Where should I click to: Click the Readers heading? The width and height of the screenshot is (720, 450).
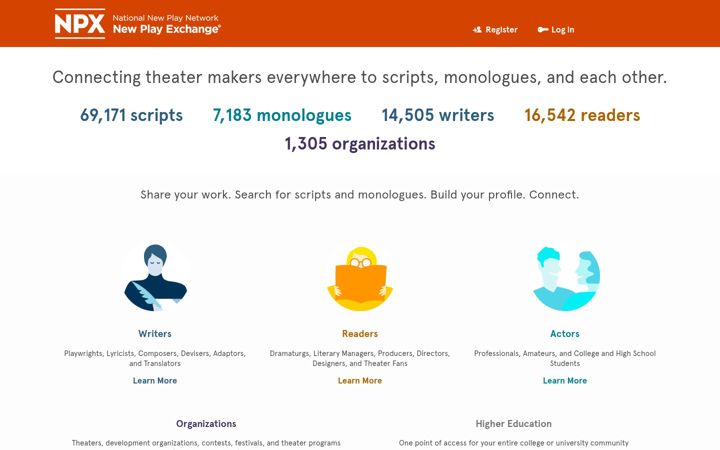tap(360, 334)
